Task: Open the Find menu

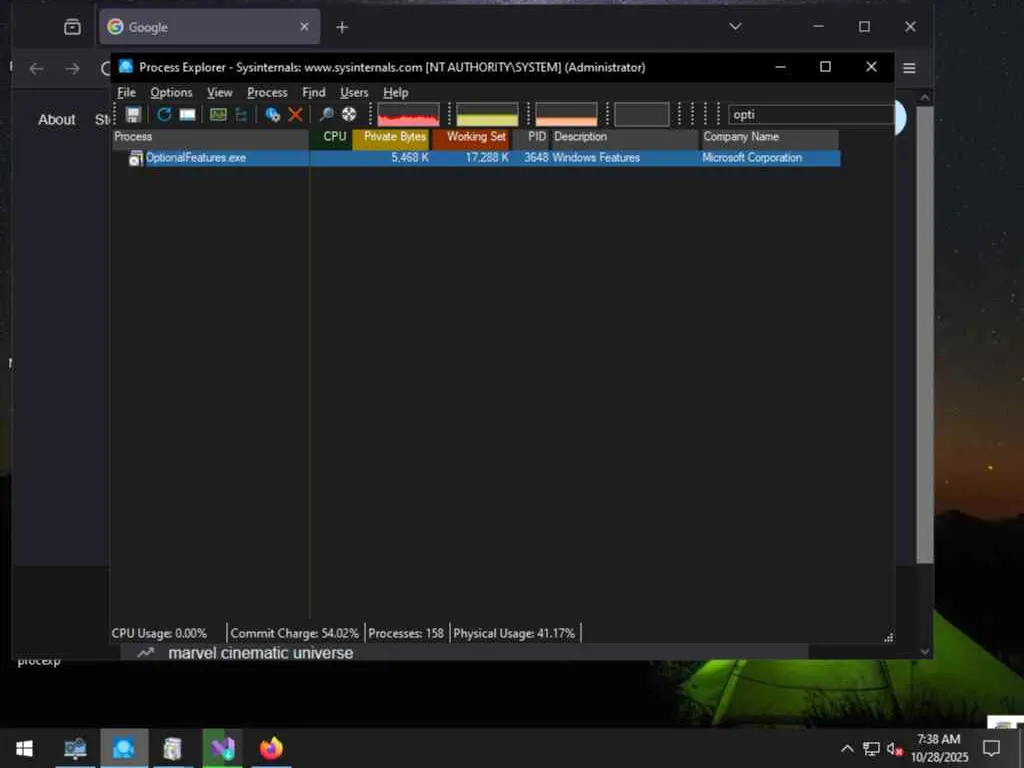Action: tap(313, 93)
